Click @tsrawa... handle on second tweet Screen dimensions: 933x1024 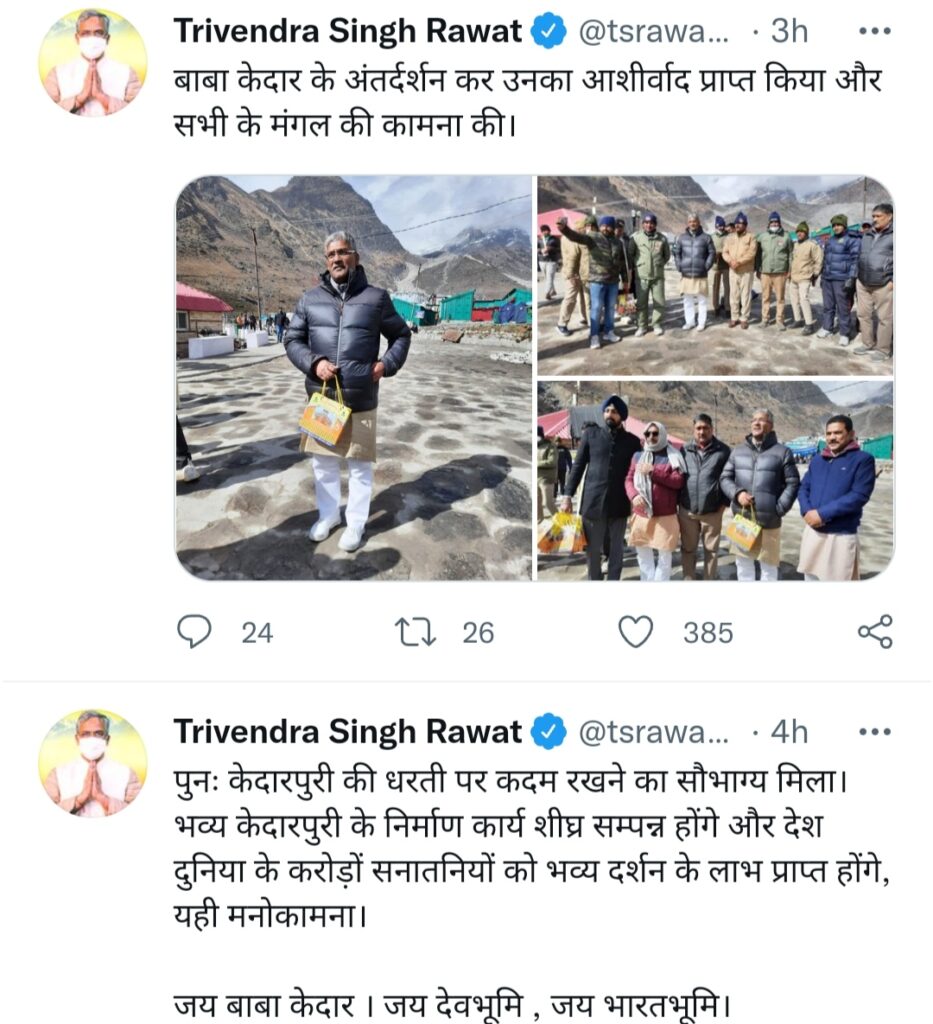[654, 732]
